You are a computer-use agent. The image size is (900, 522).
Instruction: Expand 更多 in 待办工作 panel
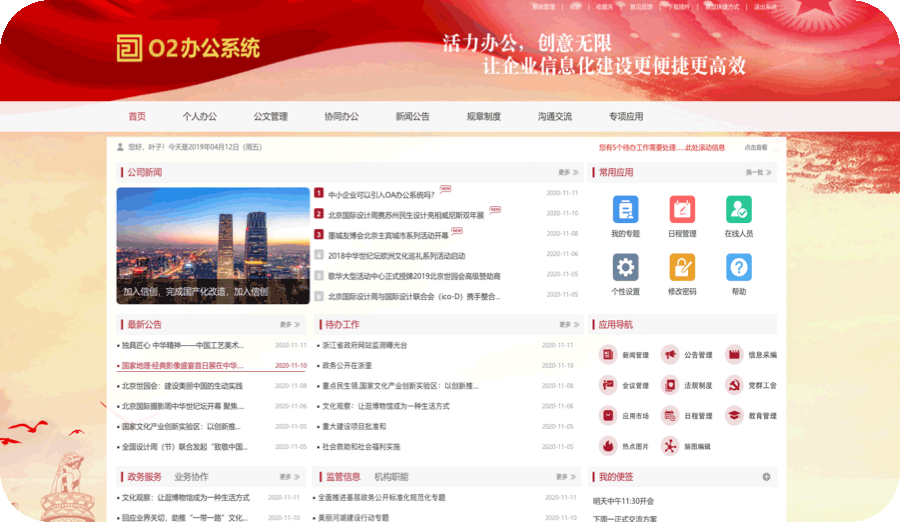(569, 324)
